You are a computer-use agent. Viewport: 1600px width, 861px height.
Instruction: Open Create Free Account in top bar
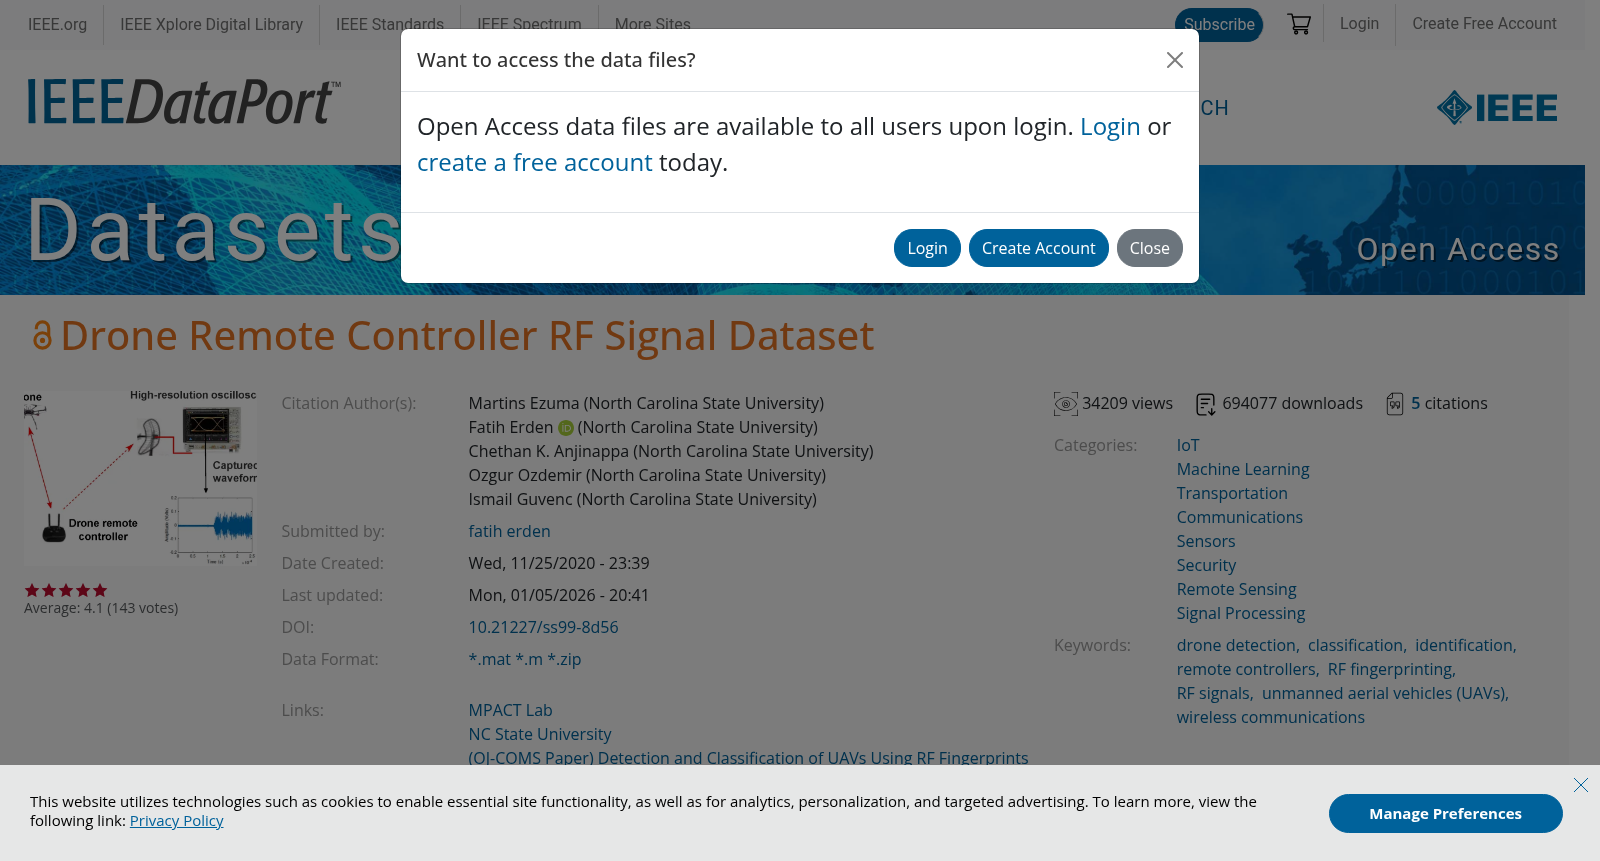(x=1484, y=24)
